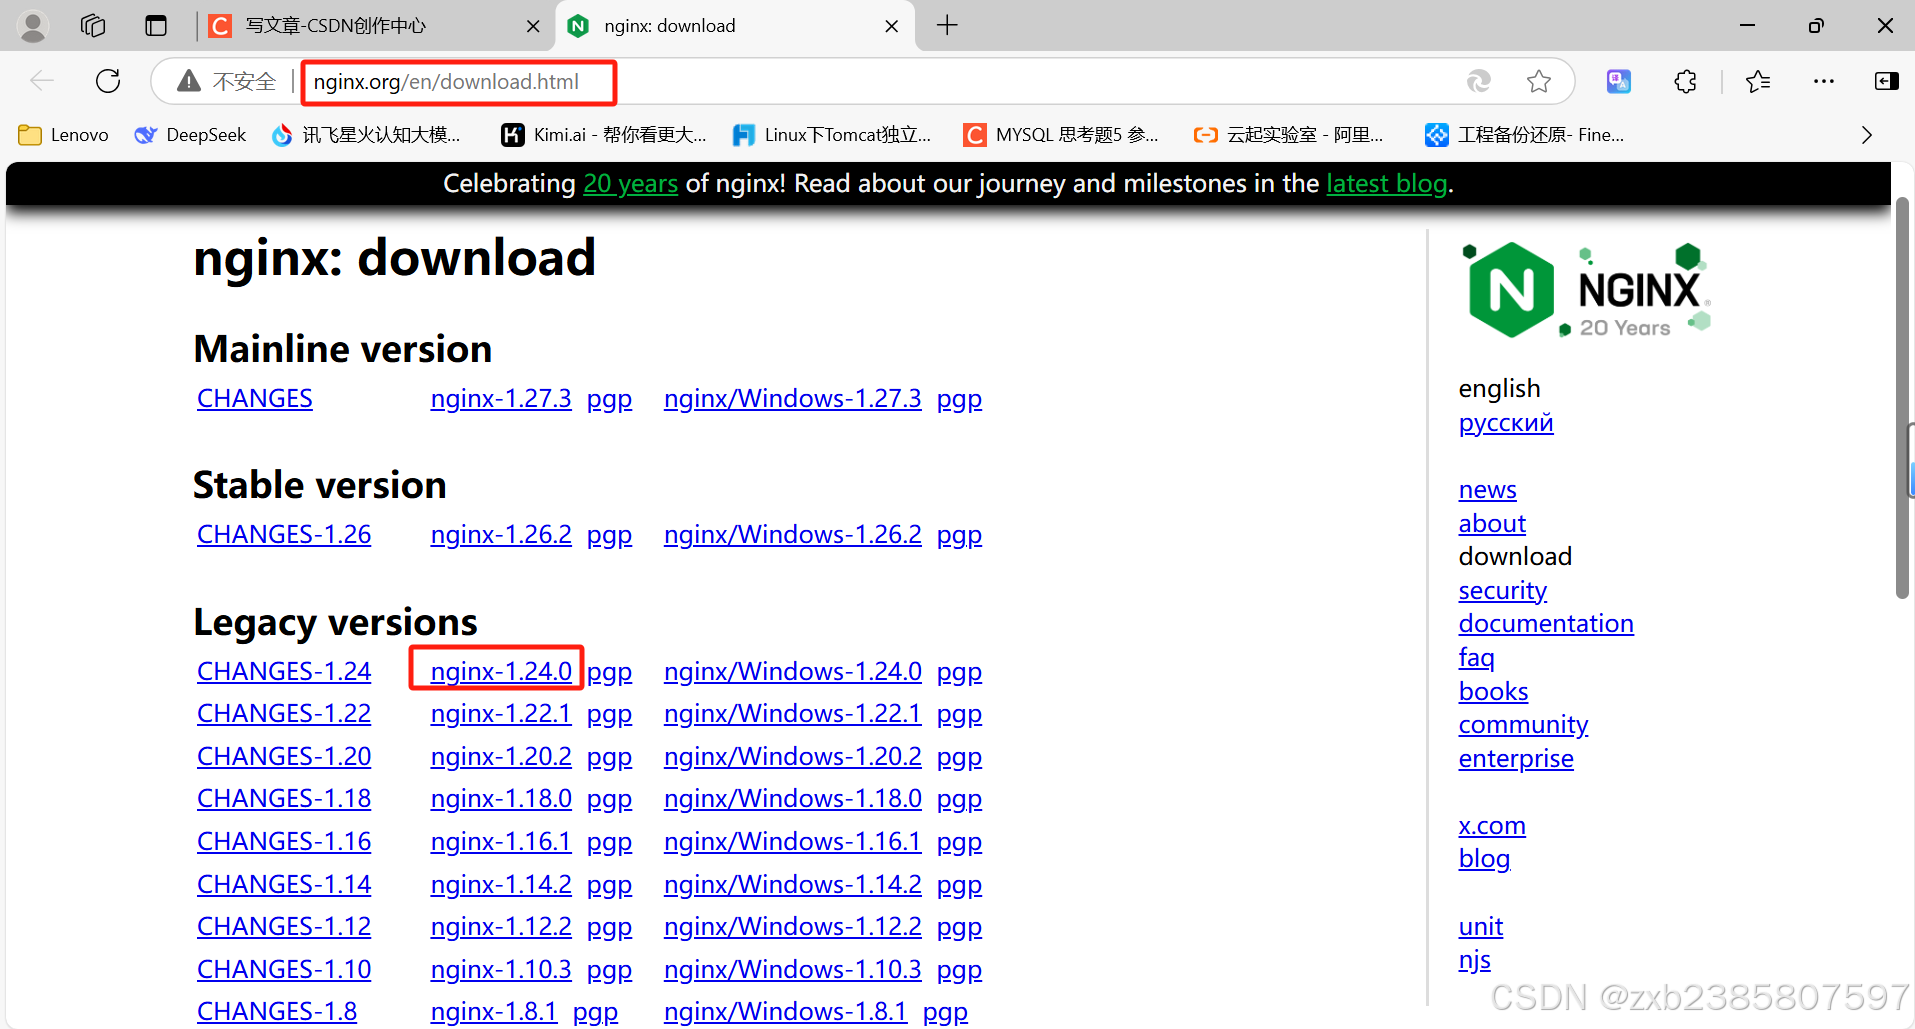Download nginx-1.24.0 legacy source
This screenshot has height=1029, width=1915.
pyautogui.click(x=501, y=672)
